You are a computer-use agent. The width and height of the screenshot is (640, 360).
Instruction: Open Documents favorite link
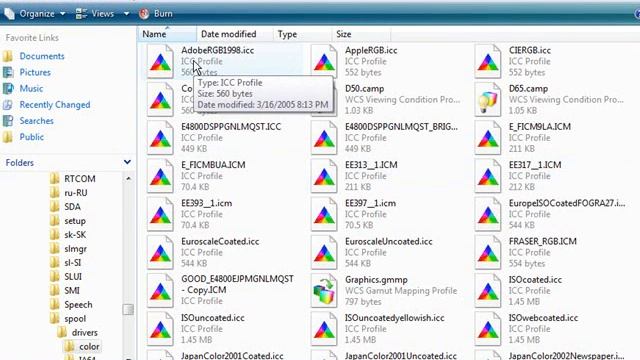click(x=42, y=56)
